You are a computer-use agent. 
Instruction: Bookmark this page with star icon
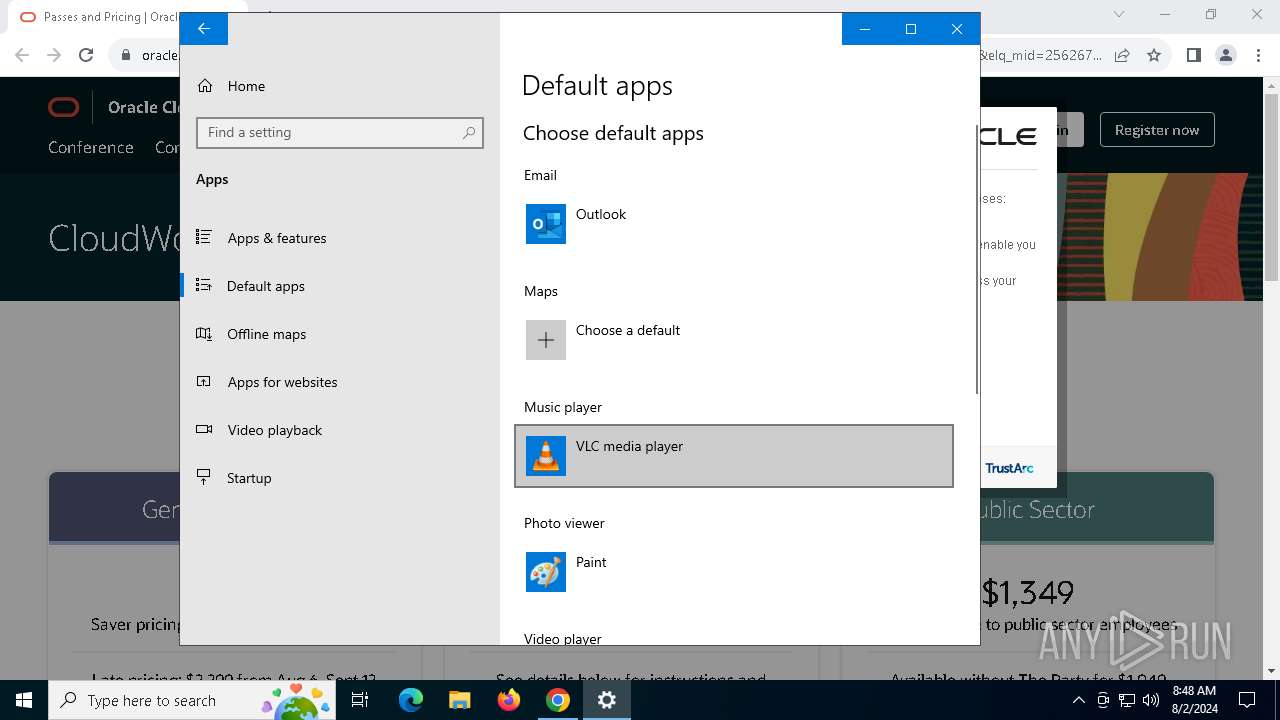coord(1154,56)
